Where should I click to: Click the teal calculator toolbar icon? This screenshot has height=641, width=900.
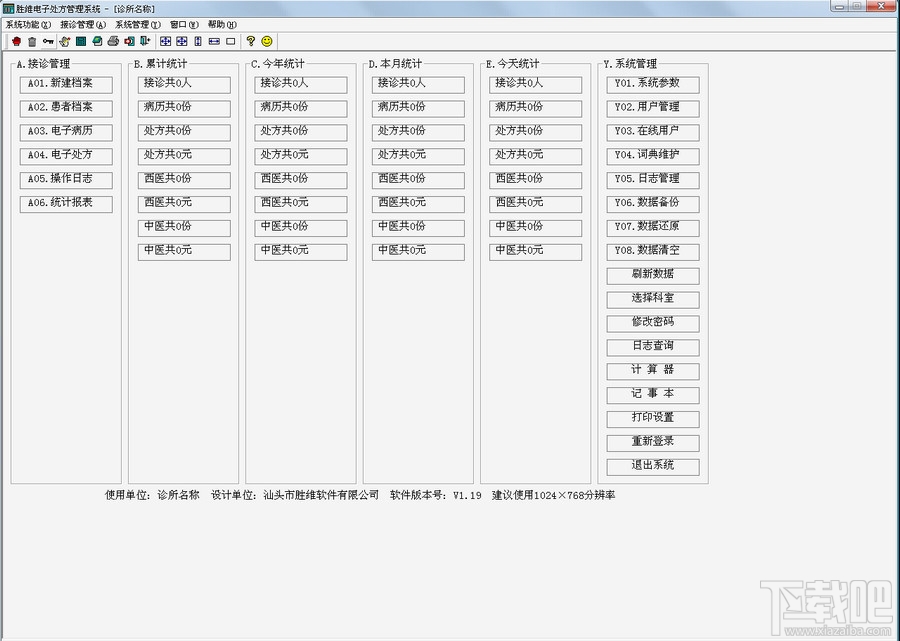(81, 41)
